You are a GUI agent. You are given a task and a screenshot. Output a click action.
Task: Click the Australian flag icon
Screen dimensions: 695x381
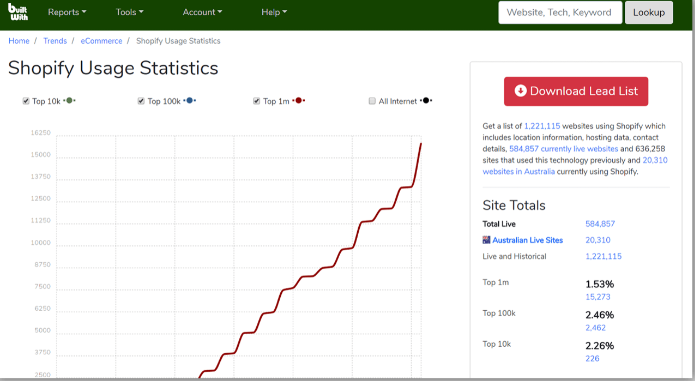point(486,240)
